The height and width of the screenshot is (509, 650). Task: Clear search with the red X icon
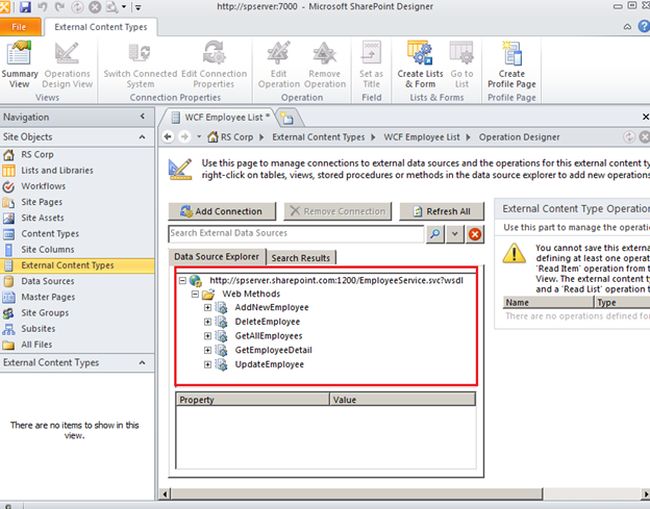[475, 234]
